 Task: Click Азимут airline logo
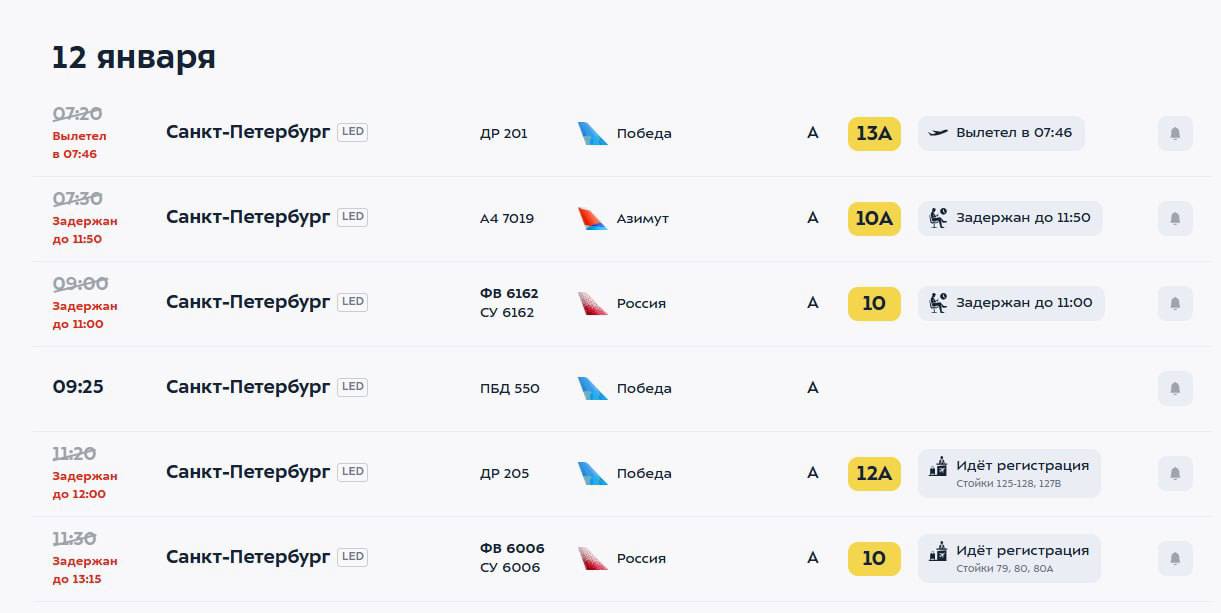(x=593, y=219)
